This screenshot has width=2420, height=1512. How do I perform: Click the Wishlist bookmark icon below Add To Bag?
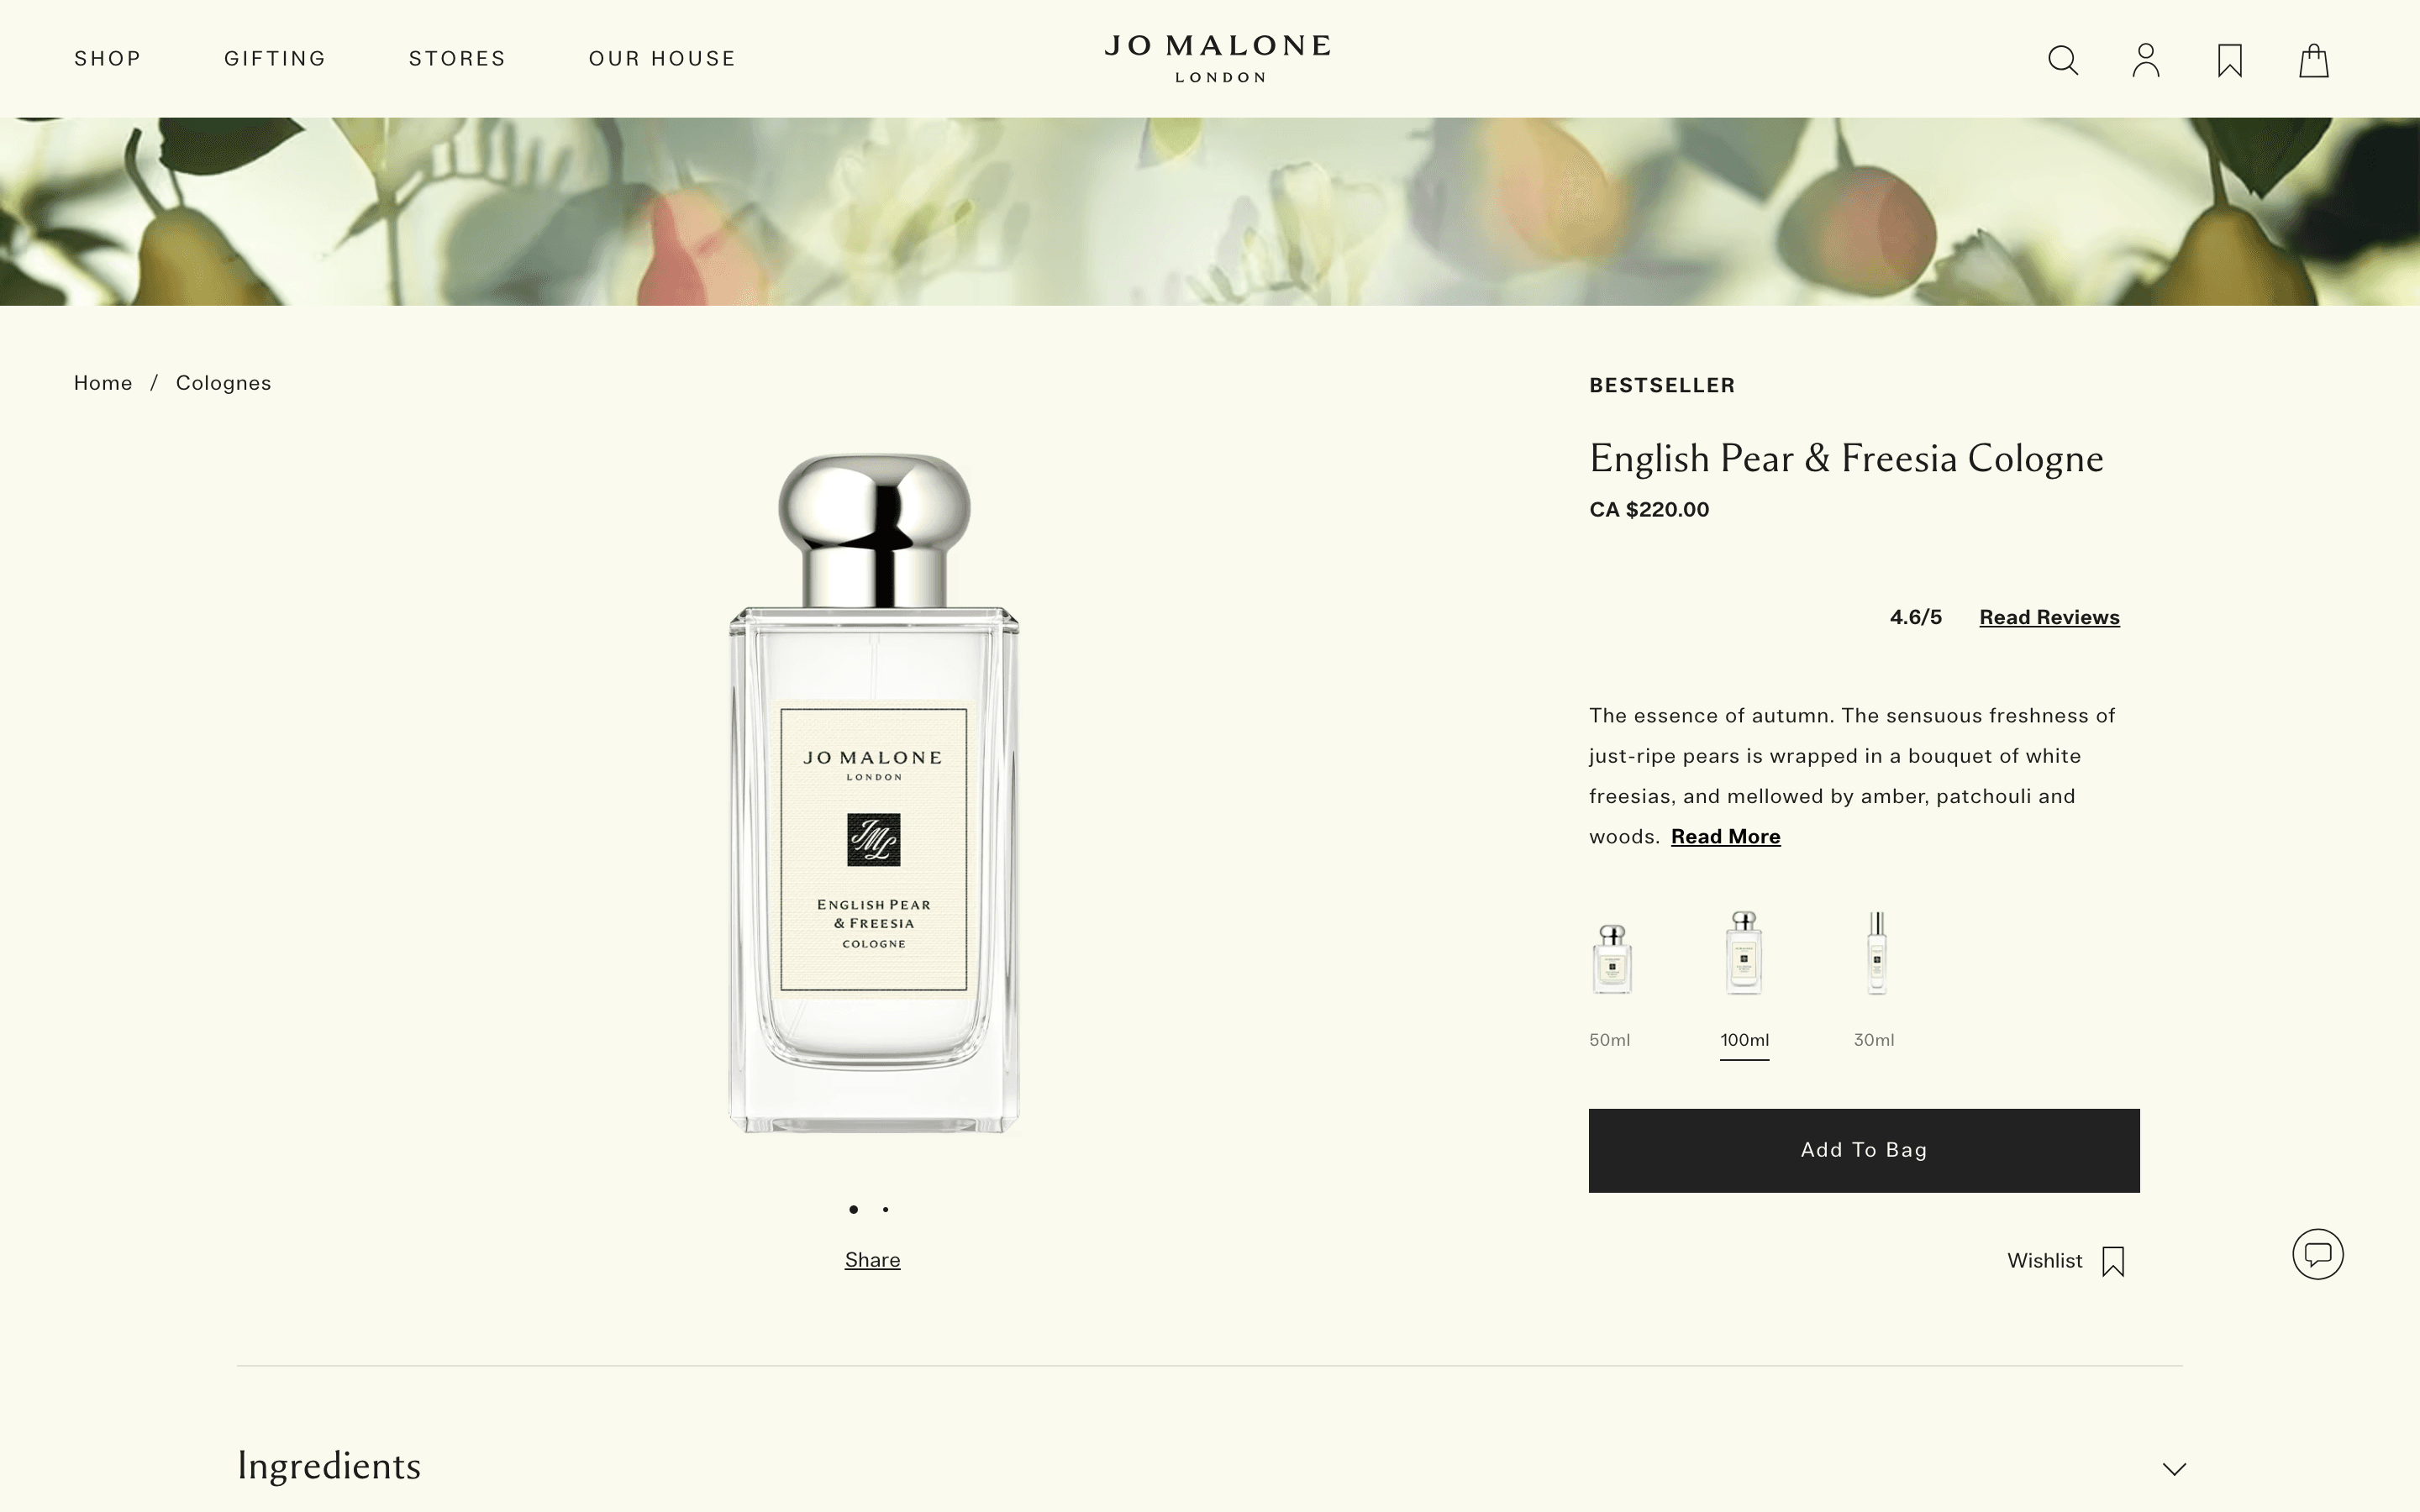click(2113, 1261)
